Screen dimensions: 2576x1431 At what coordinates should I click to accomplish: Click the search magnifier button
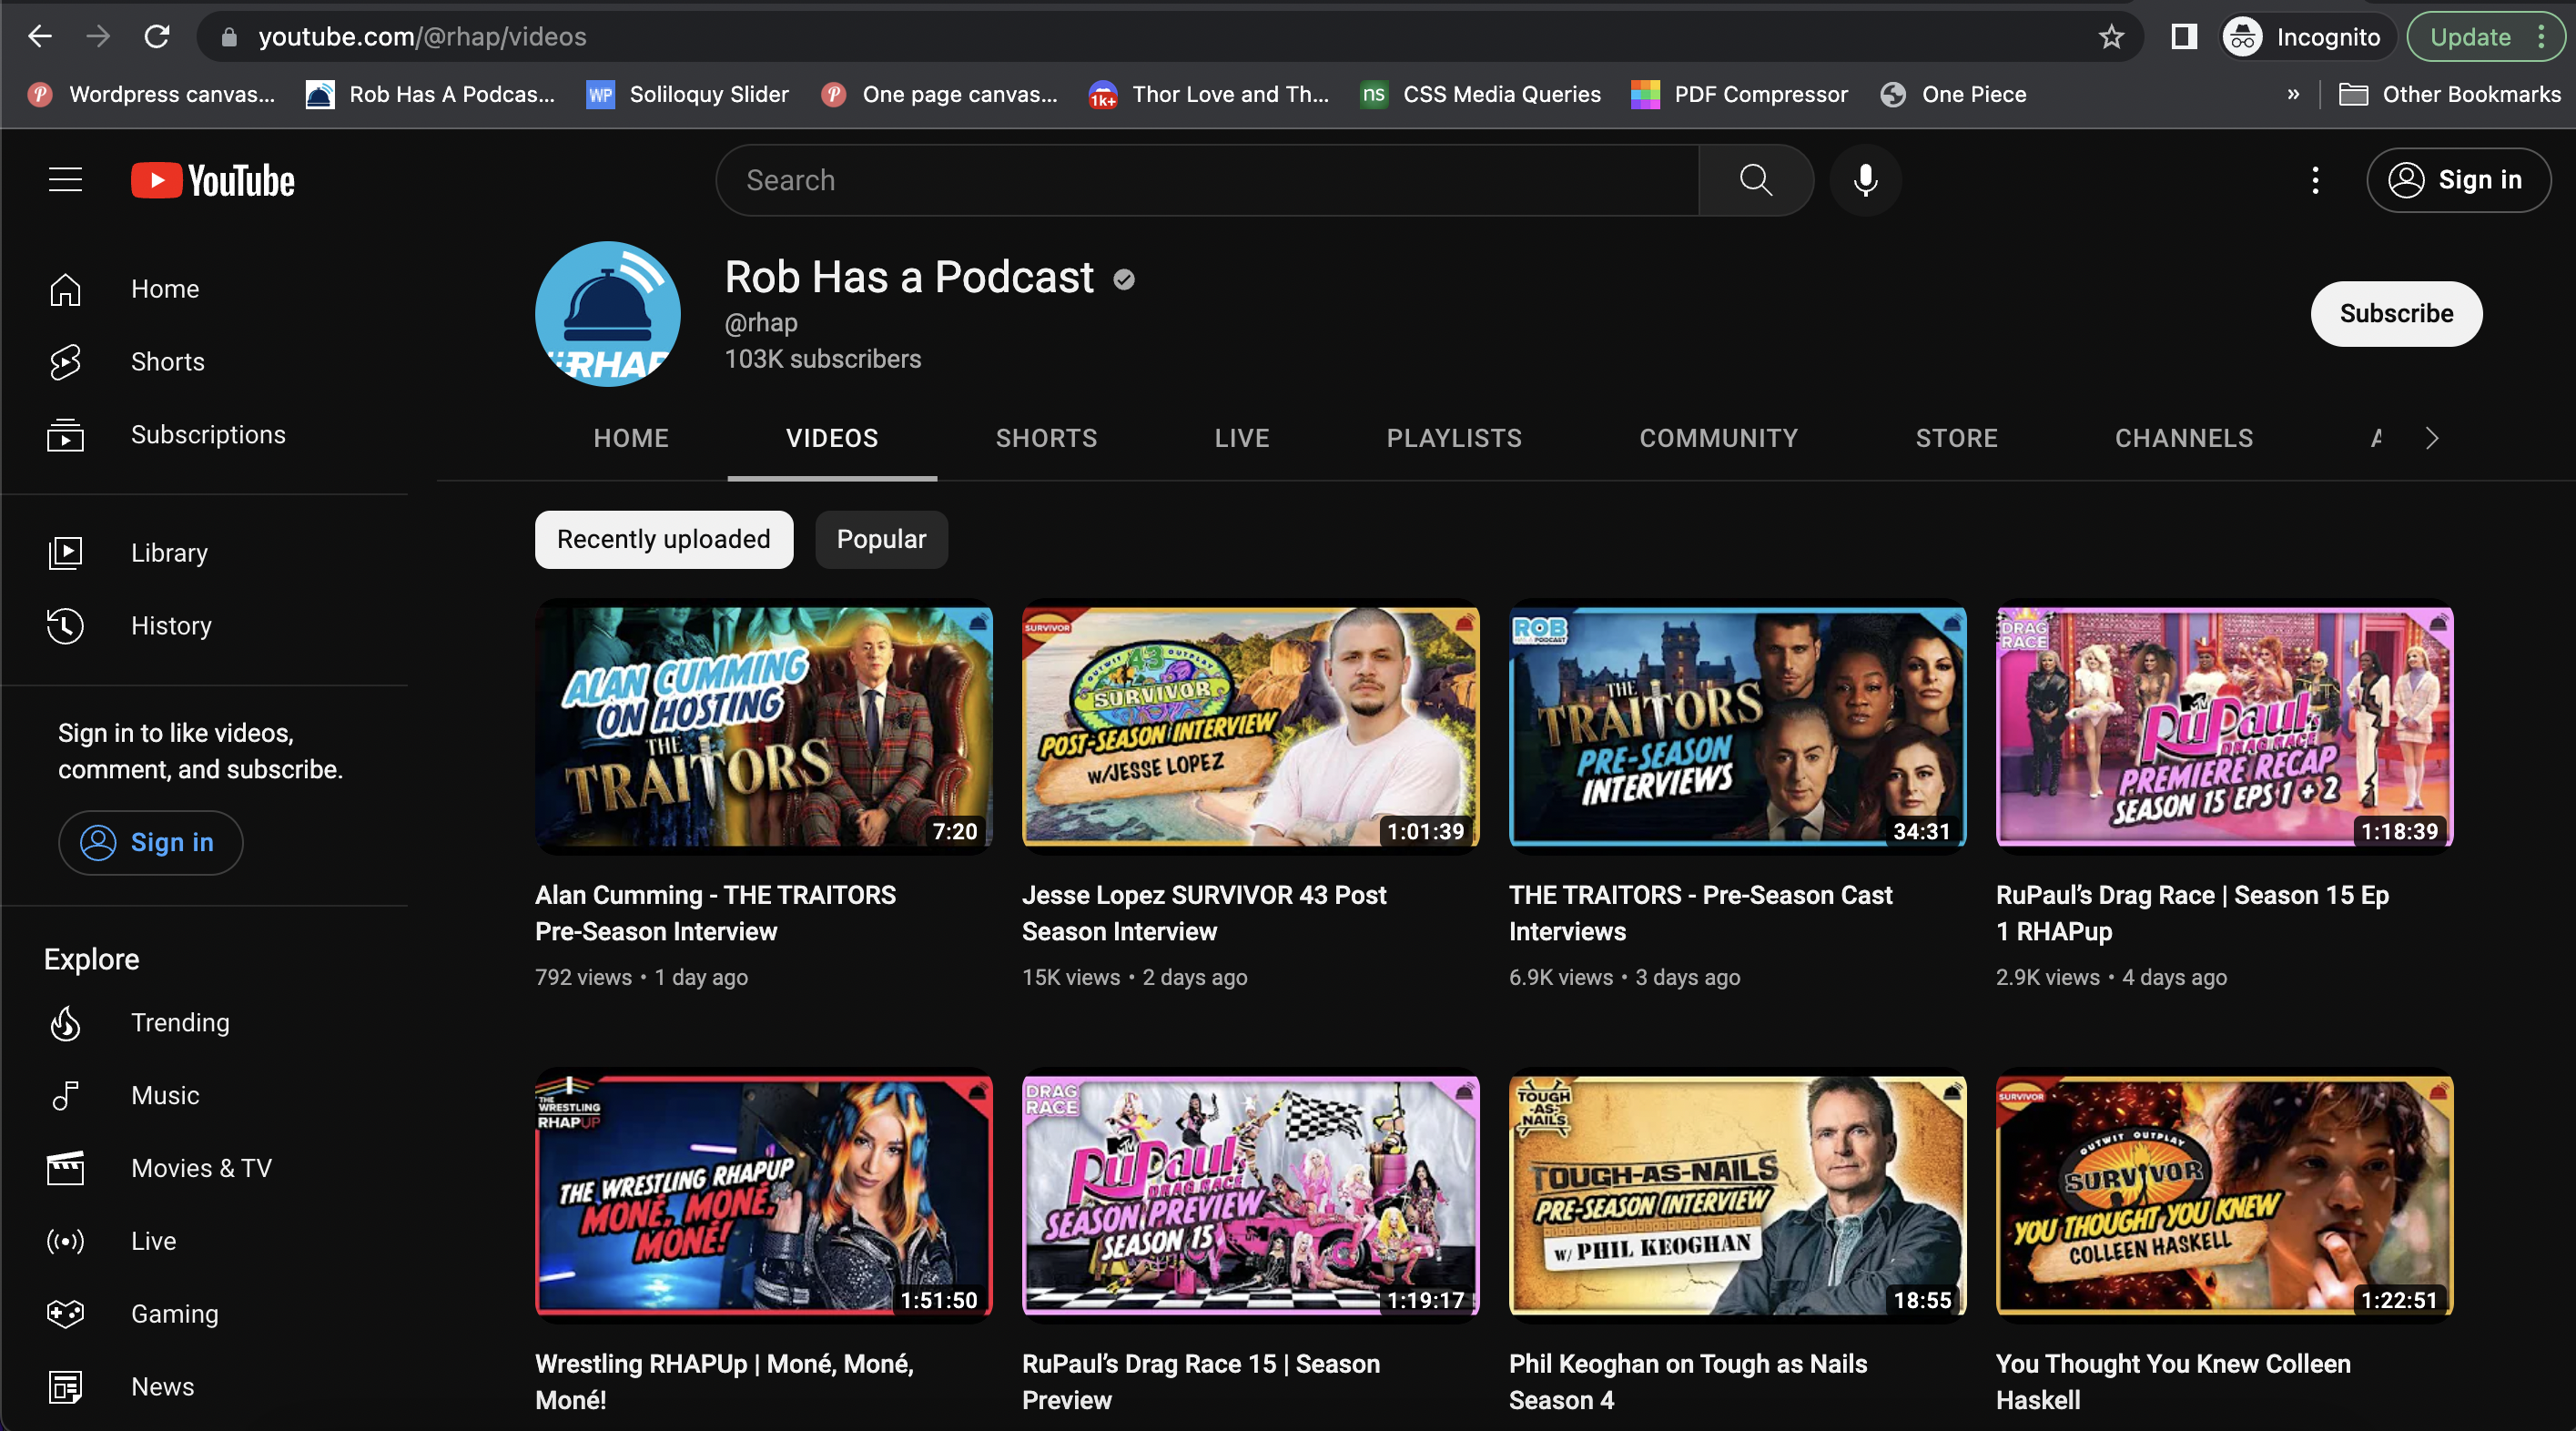[1756, 180]
